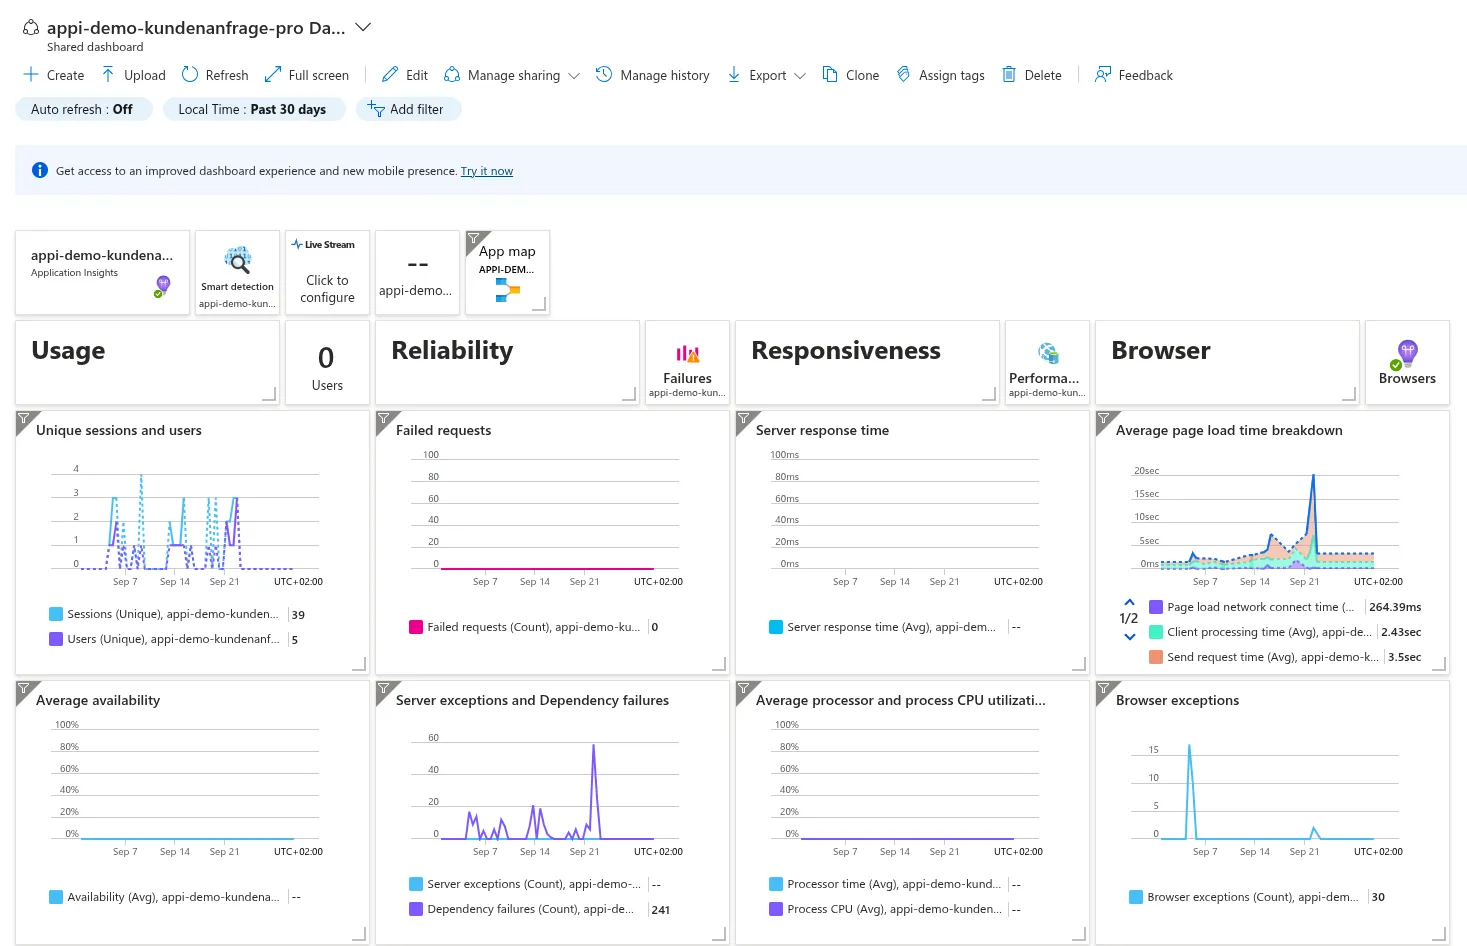The height and width of the screenshot is (946, 1467).
Task: Click the Assign tags icon
Action: (x=903, y=75)
